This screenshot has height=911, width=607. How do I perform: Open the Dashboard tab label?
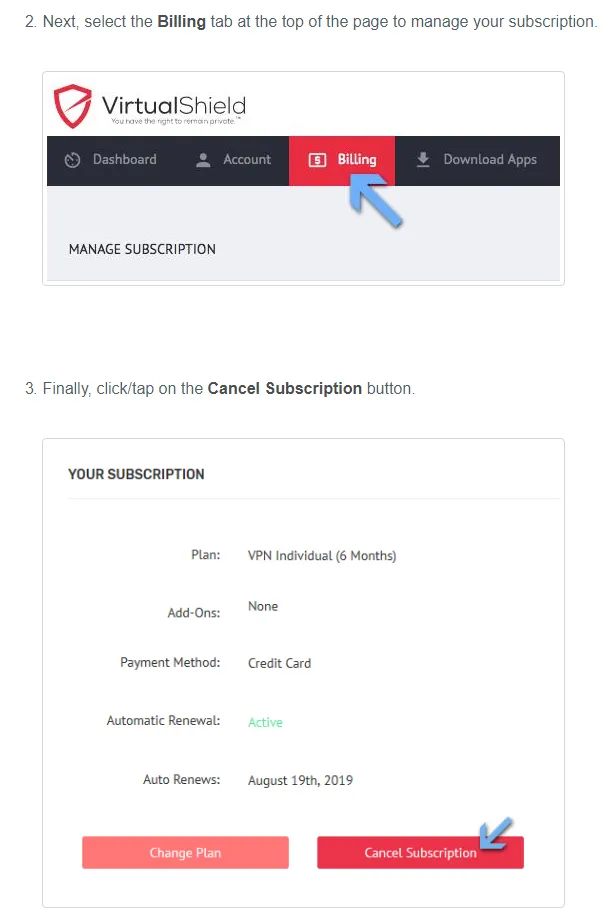124,159
